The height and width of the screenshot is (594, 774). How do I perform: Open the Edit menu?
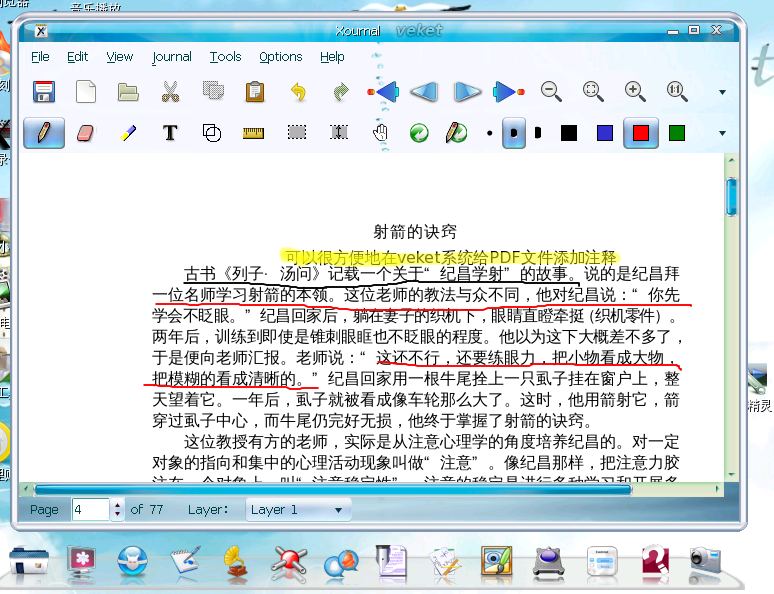pyautogui.click(x=77, y=57)
